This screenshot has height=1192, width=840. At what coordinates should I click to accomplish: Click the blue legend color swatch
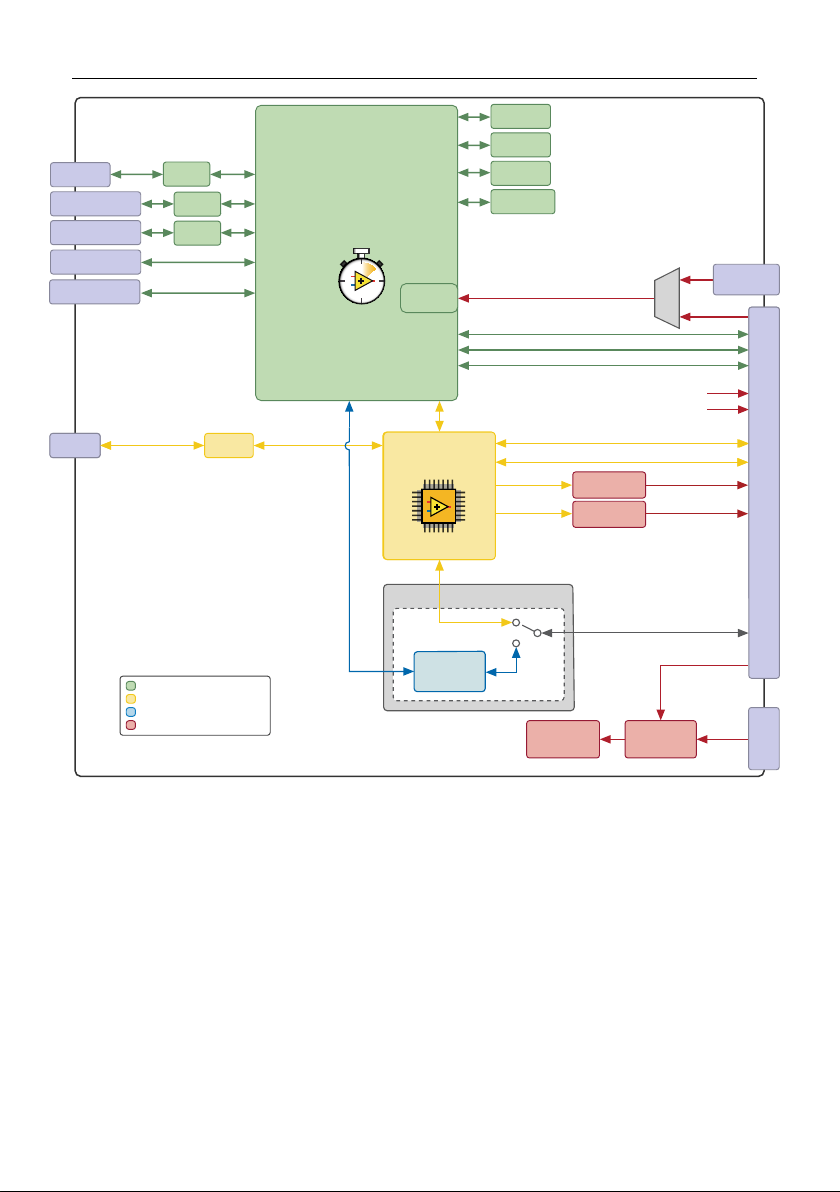point(131,712)
